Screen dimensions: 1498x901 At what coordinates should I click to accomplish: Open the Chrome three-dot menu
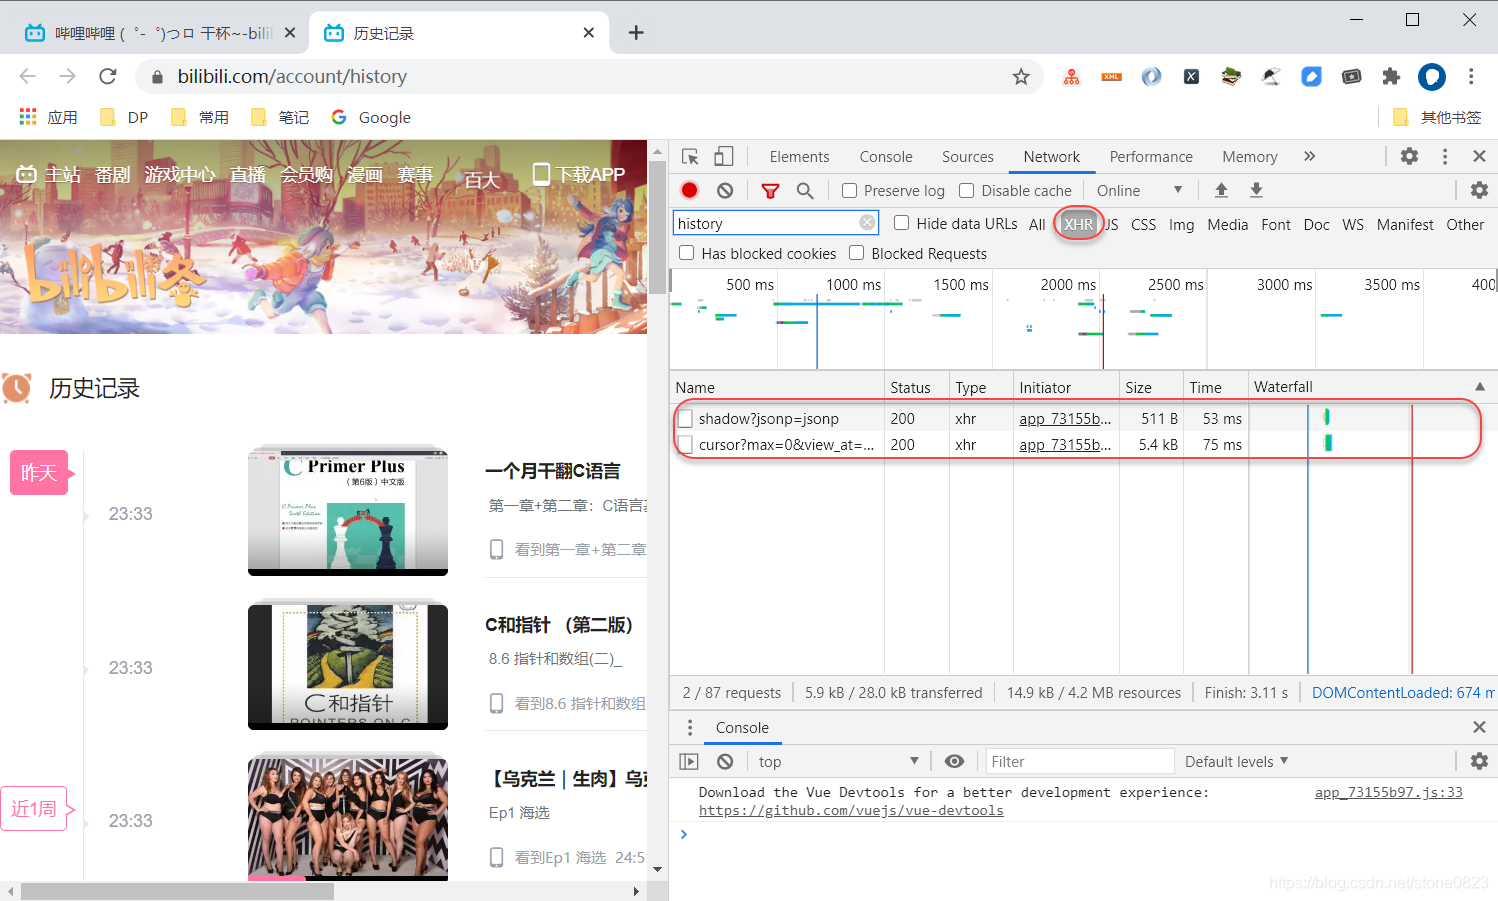1471,76
